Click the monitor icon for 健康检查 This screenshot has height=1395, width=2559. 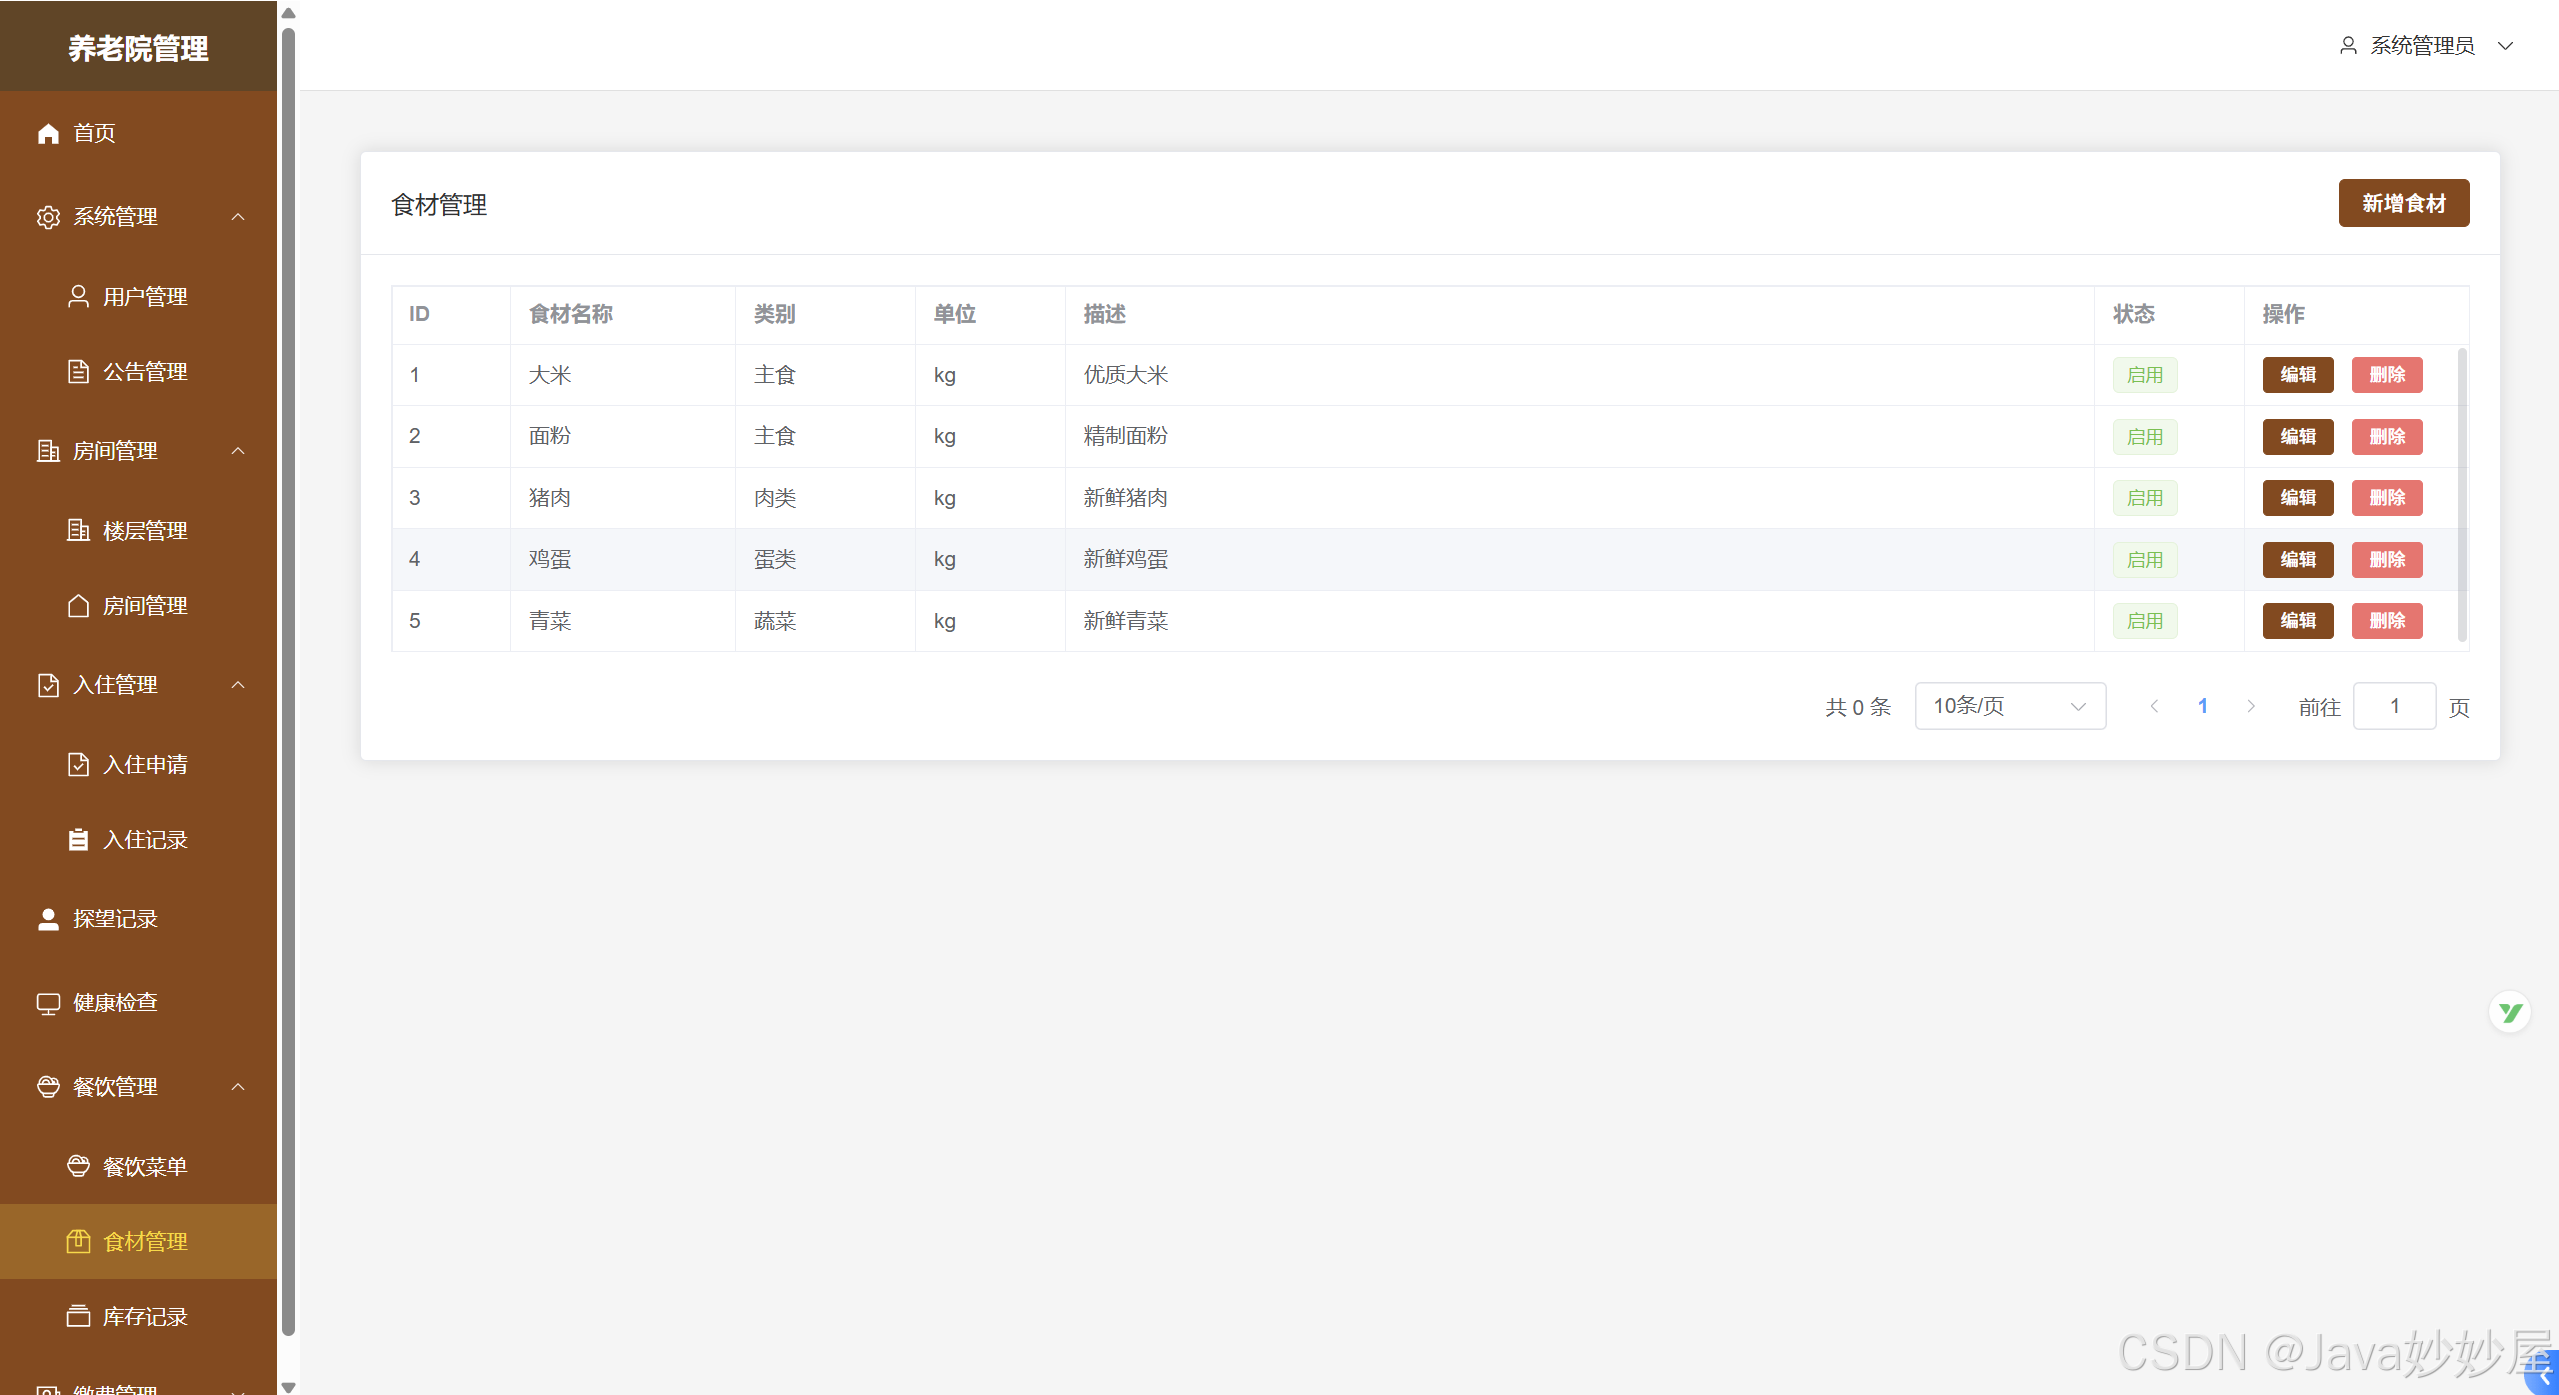coord(48,1003)
